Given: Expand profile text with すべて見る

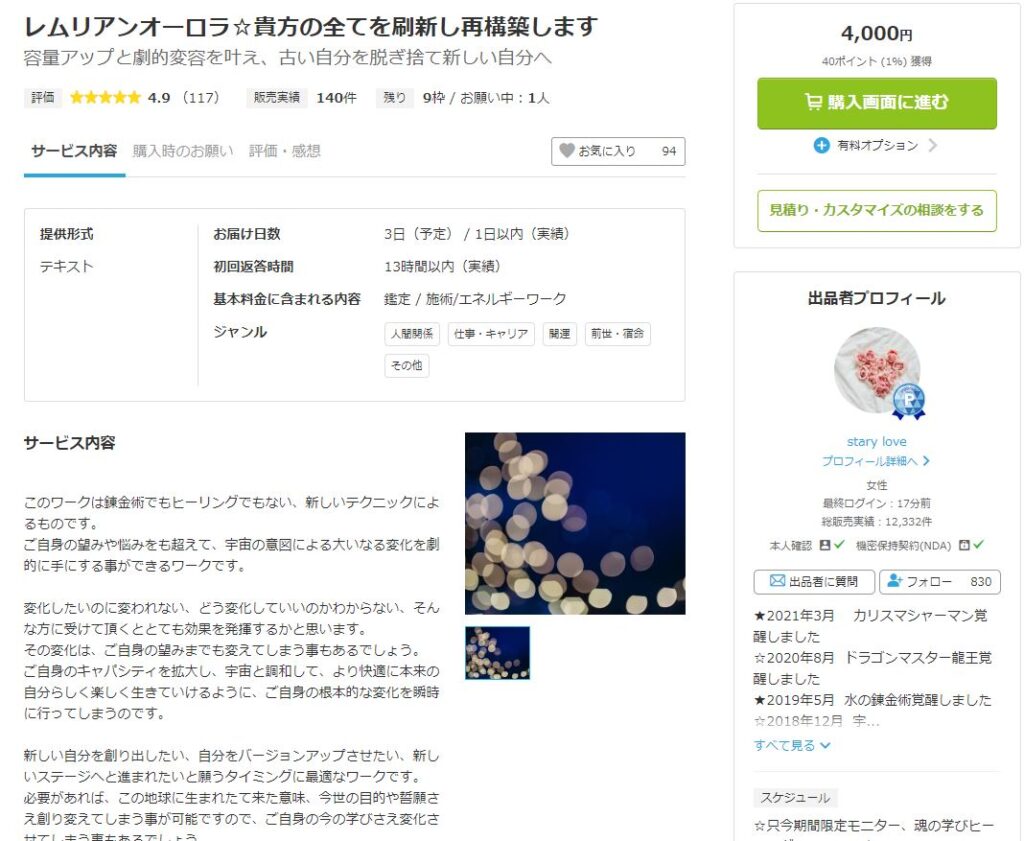Looking at the screenshot, I should [792, 745].
